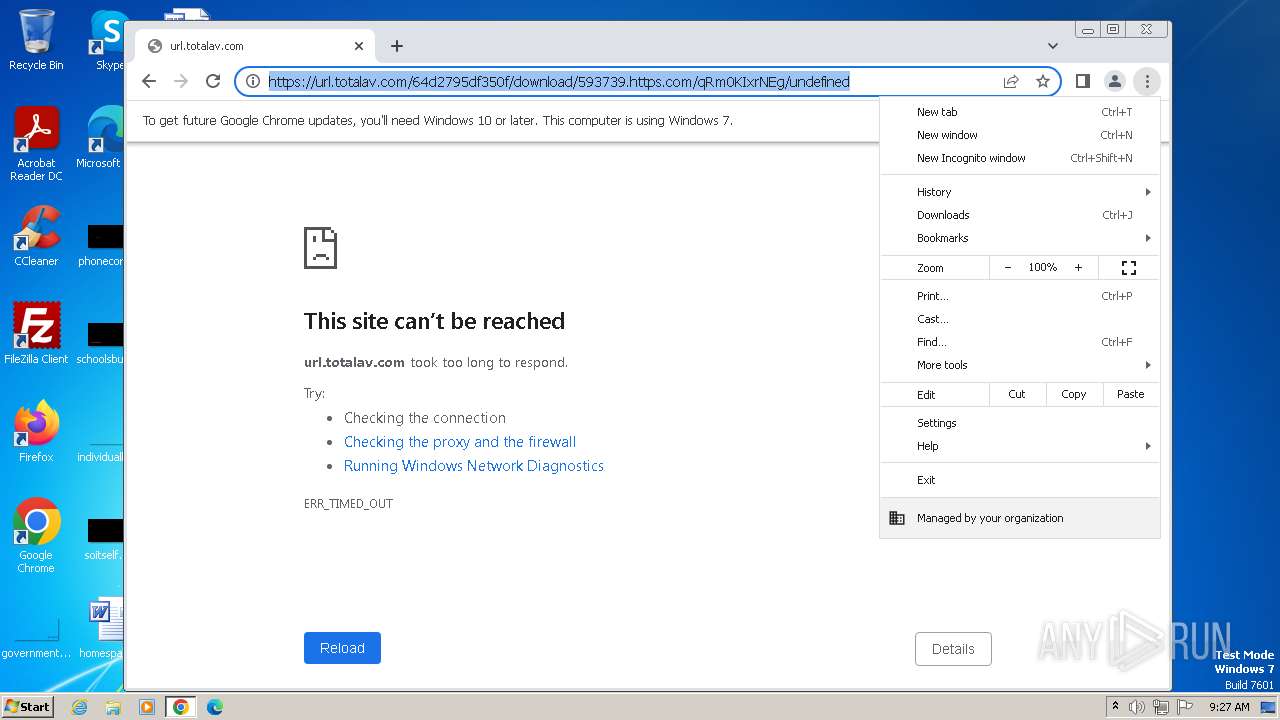Select New window menu entry
The height and width of the screenshot is (720, 1280).
pyautogui.click(x=1020, y=135)
